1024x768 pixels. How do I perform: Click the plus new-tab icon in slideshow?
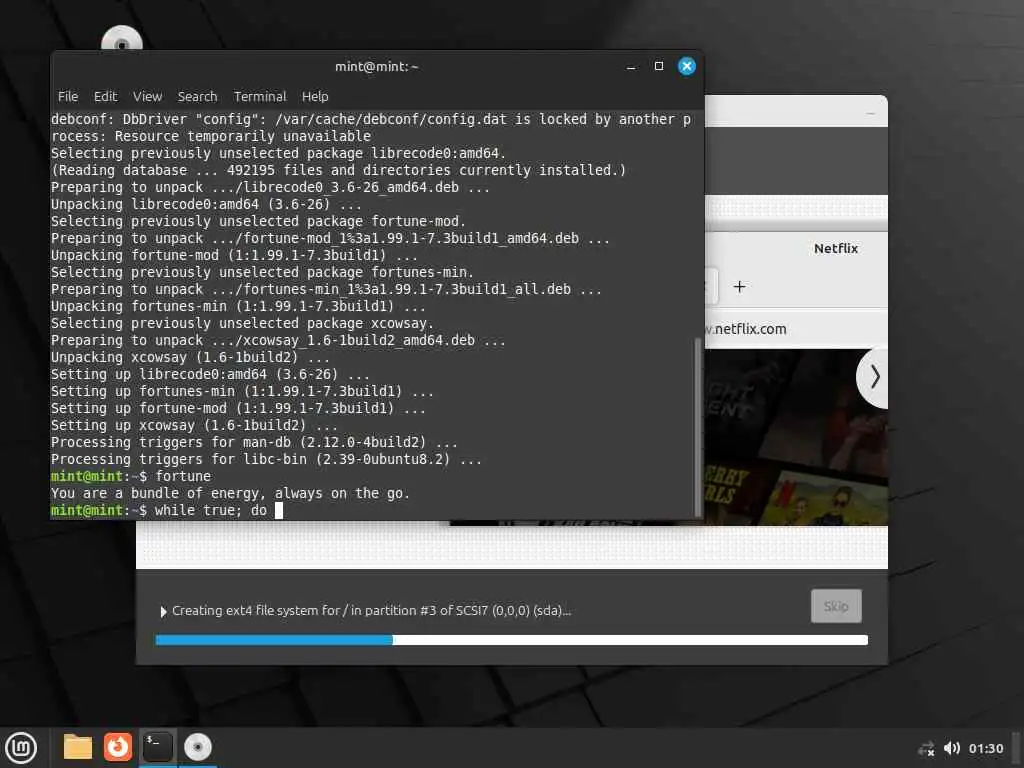click(x=739, y=287)
